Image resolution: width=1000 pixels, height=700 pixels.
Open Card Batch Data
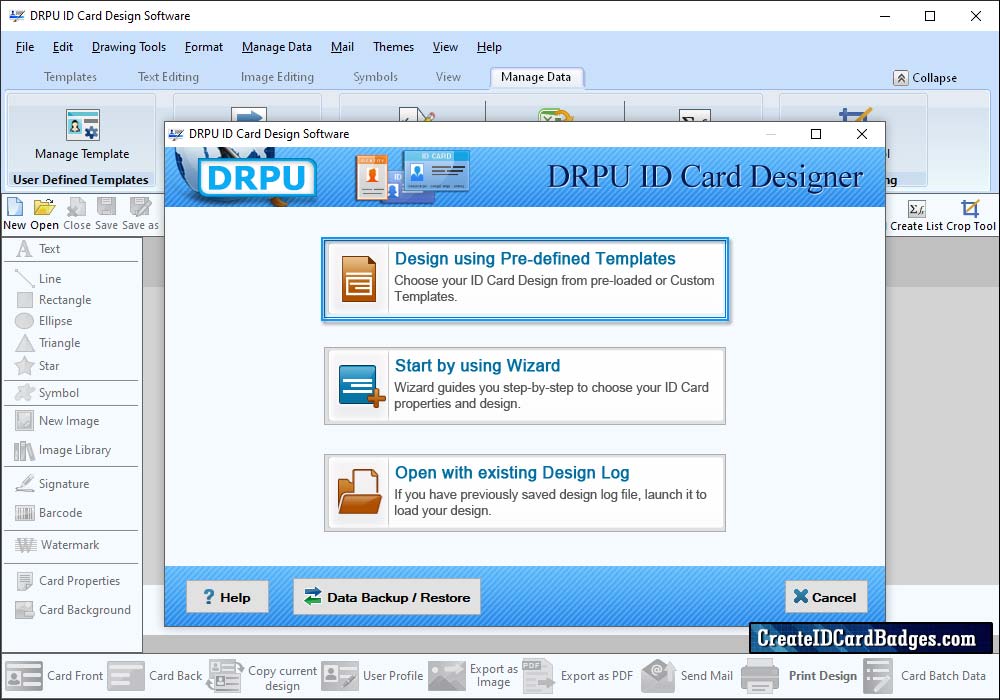click(x=925, y=676)
